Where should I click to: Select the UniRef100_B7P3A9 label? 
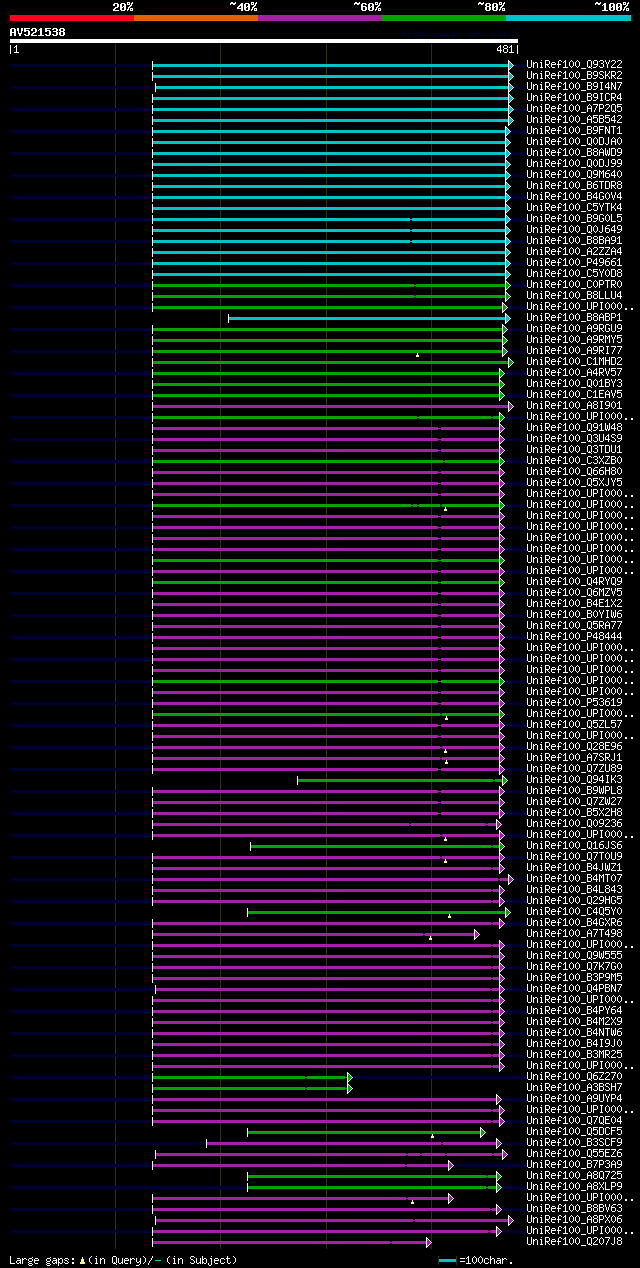coord(574,1164)
